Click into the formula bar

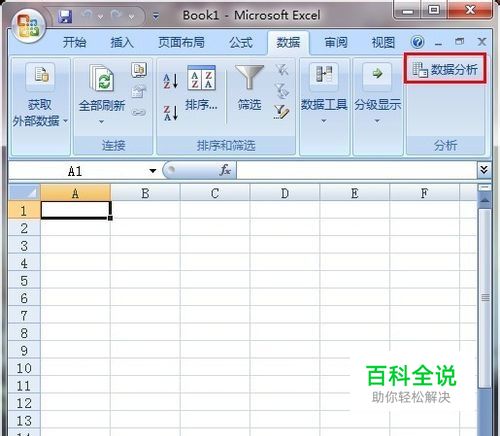coord(357,171)
